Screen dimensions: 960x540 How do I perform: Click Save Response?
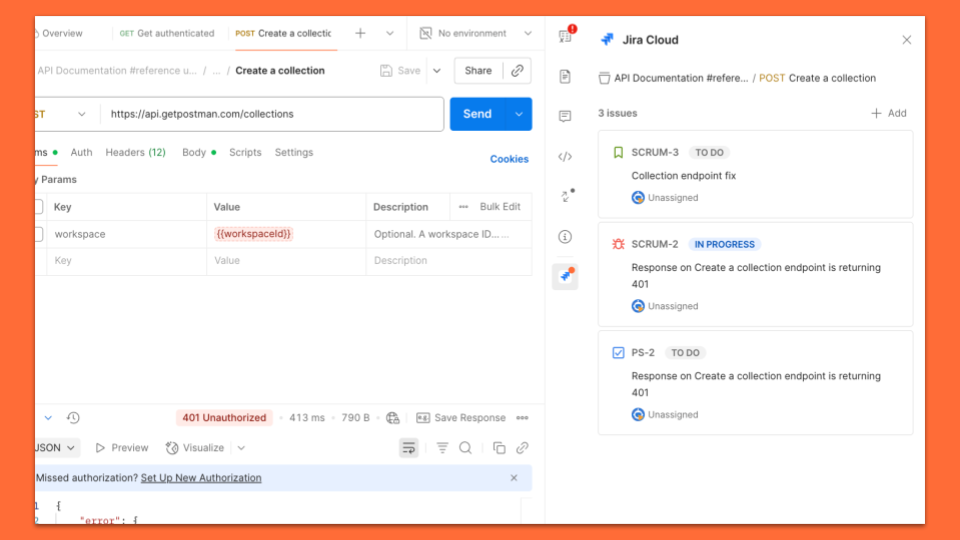(461, 418)
